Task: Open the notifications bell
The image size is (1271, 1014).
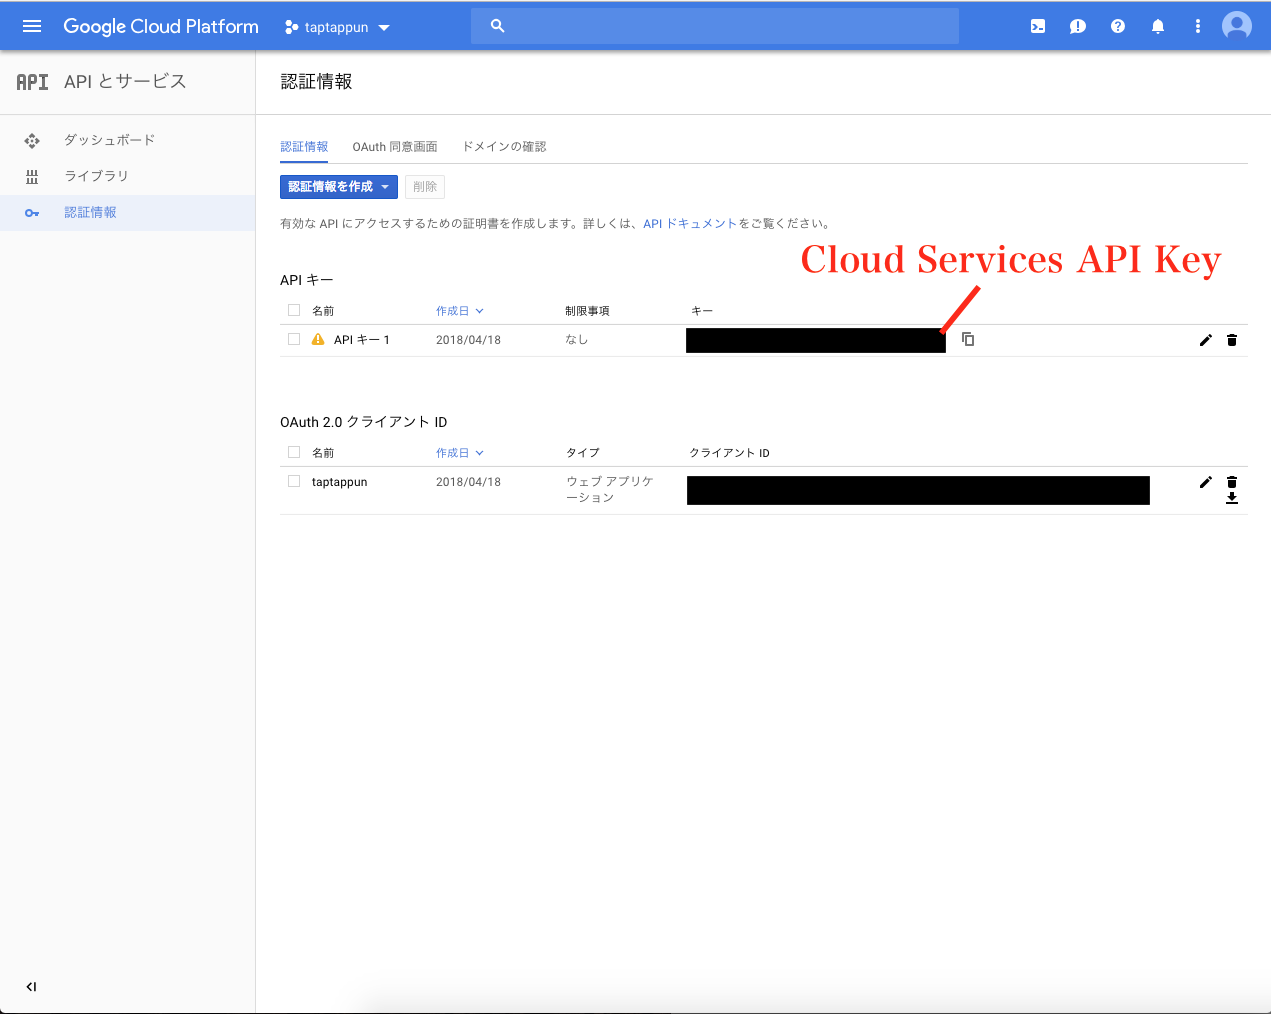Action: pyautogui.click(x=1157, y=26)
